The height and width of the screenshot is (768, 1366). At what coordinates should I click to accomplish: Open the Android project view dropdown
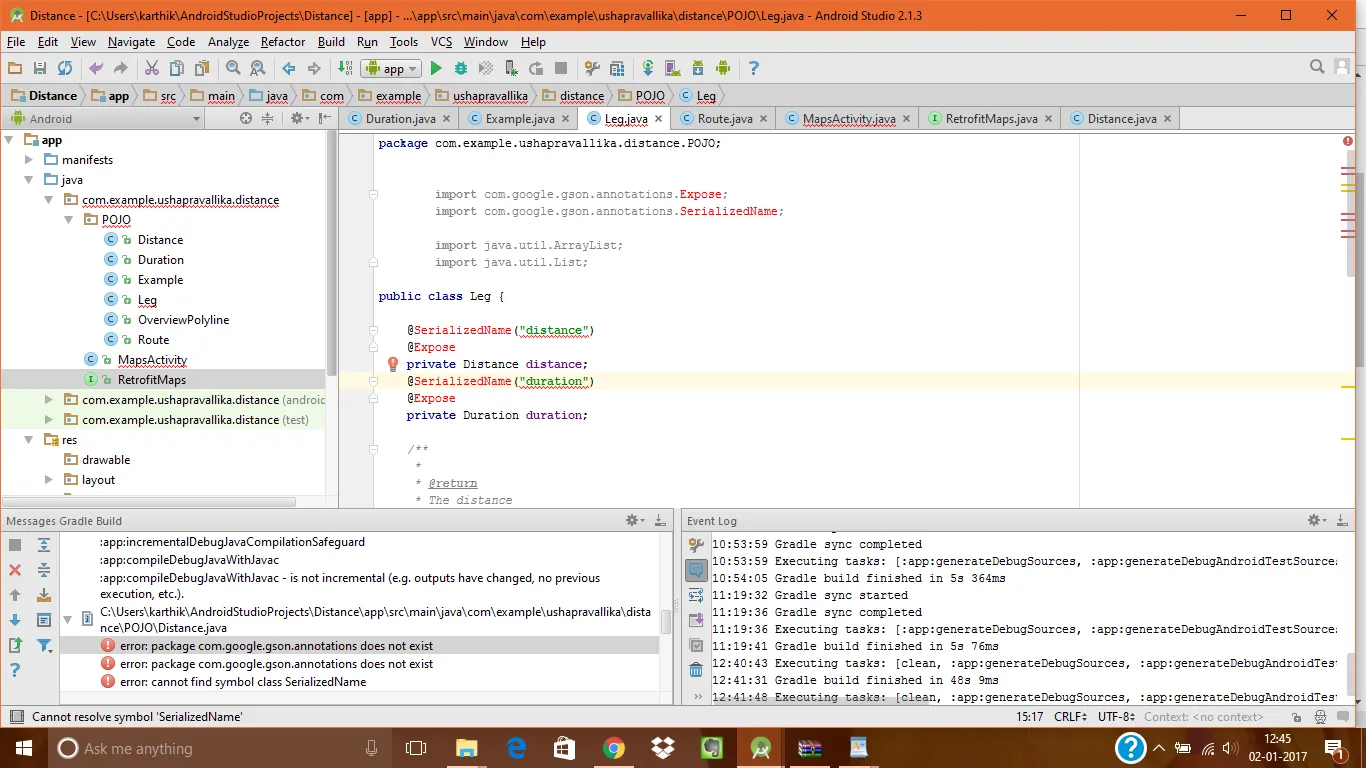(102, 118)
